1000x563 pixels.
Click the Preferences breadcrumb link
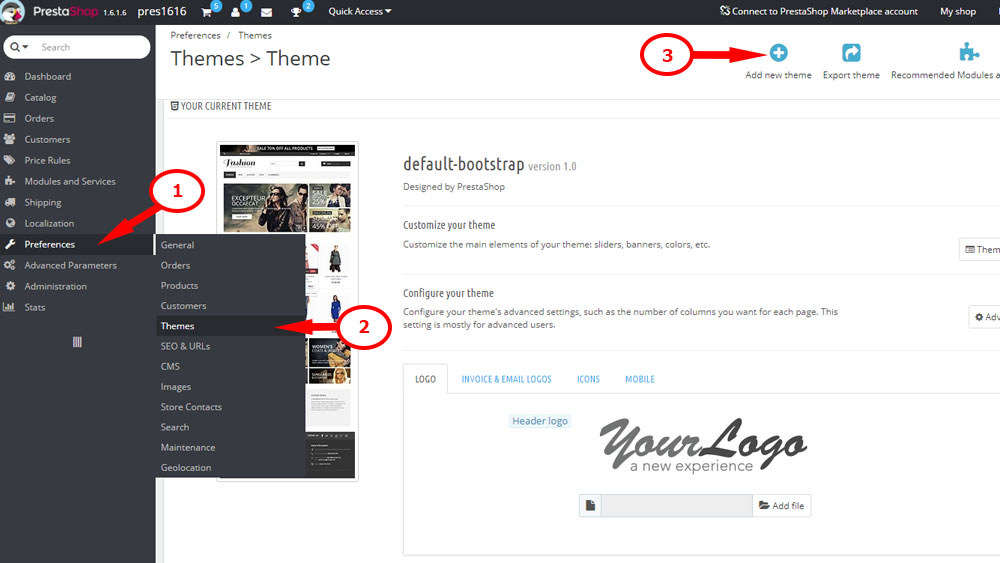tap(195, 36)
